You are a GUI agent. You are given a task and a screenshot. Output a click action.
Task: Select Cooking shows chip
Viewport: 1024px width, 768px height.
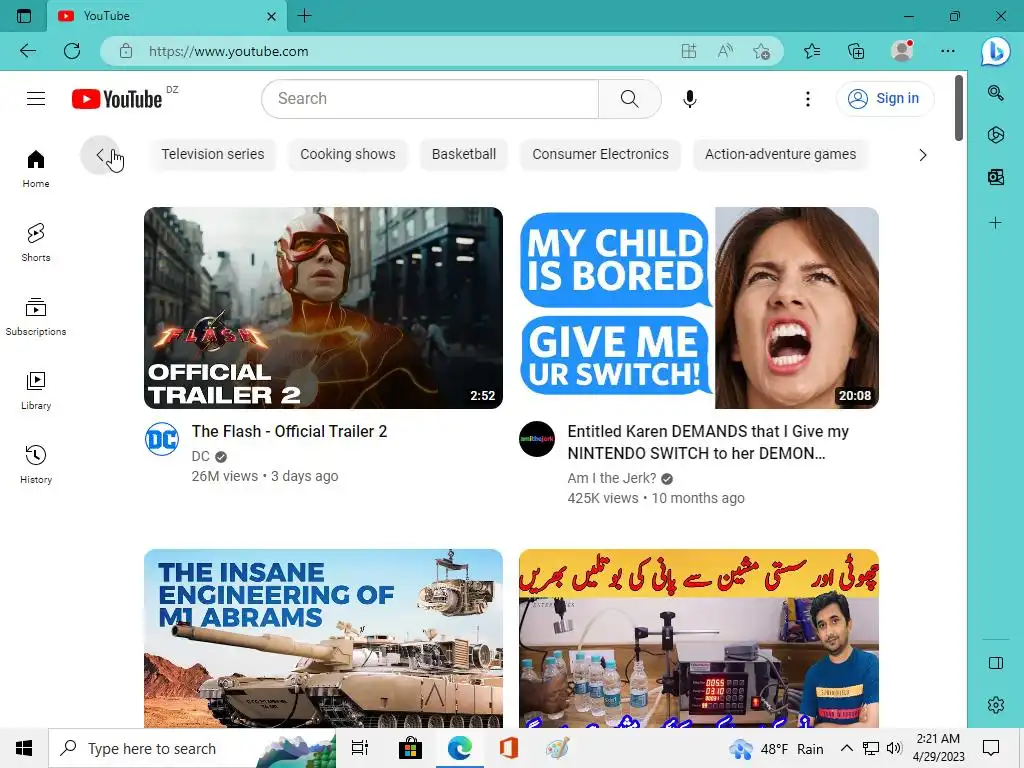coord(347,154)
